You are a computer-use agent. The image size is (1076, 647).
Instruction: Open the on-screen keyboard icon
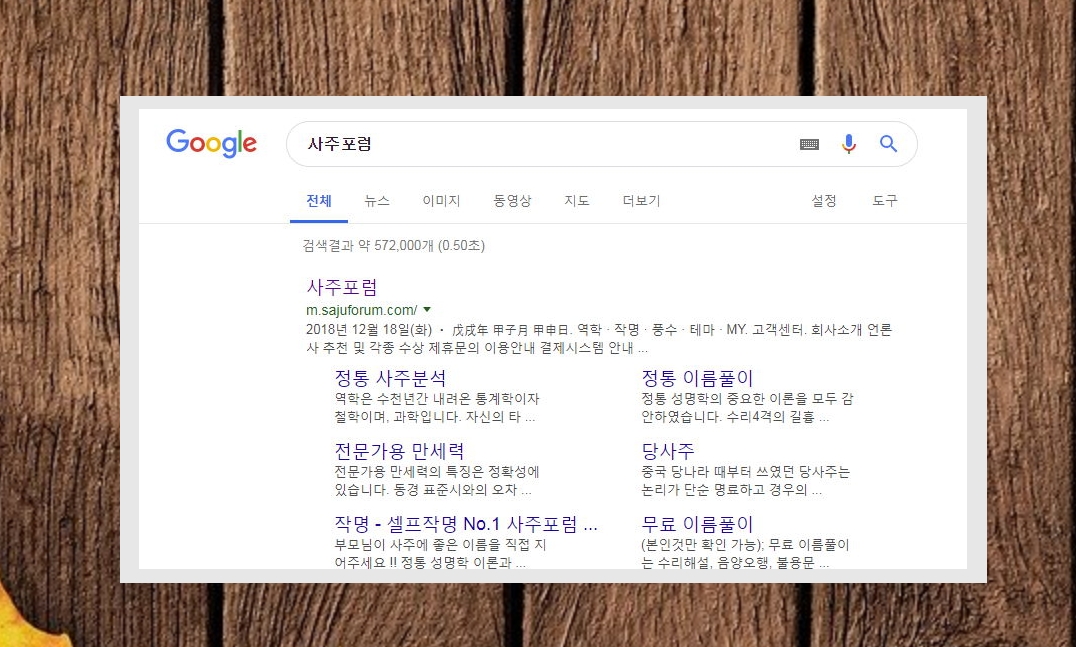pos(809,144)
